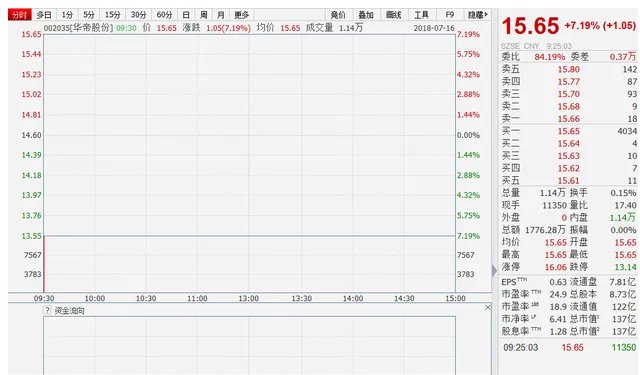Click 量比 value 17.40
The width and height of the screenshot is (640, 375).
coord(625,205)
